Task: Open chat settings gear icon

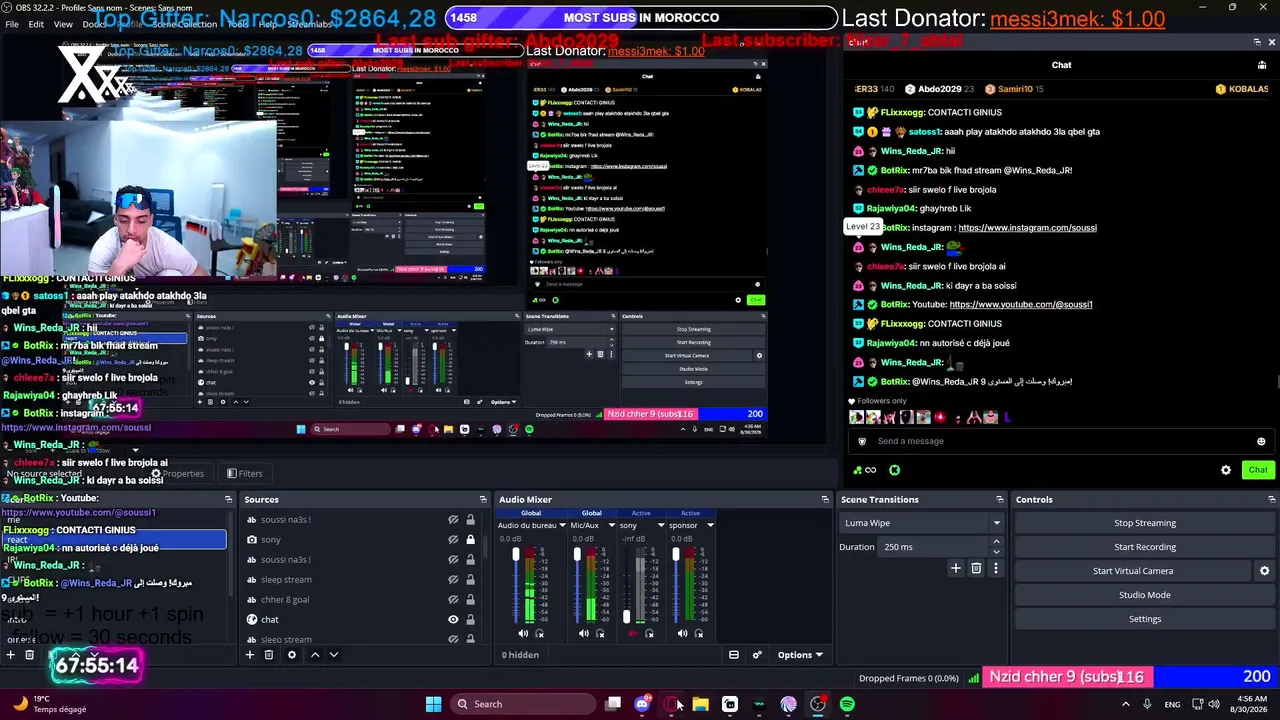Action: (1226, 470)
